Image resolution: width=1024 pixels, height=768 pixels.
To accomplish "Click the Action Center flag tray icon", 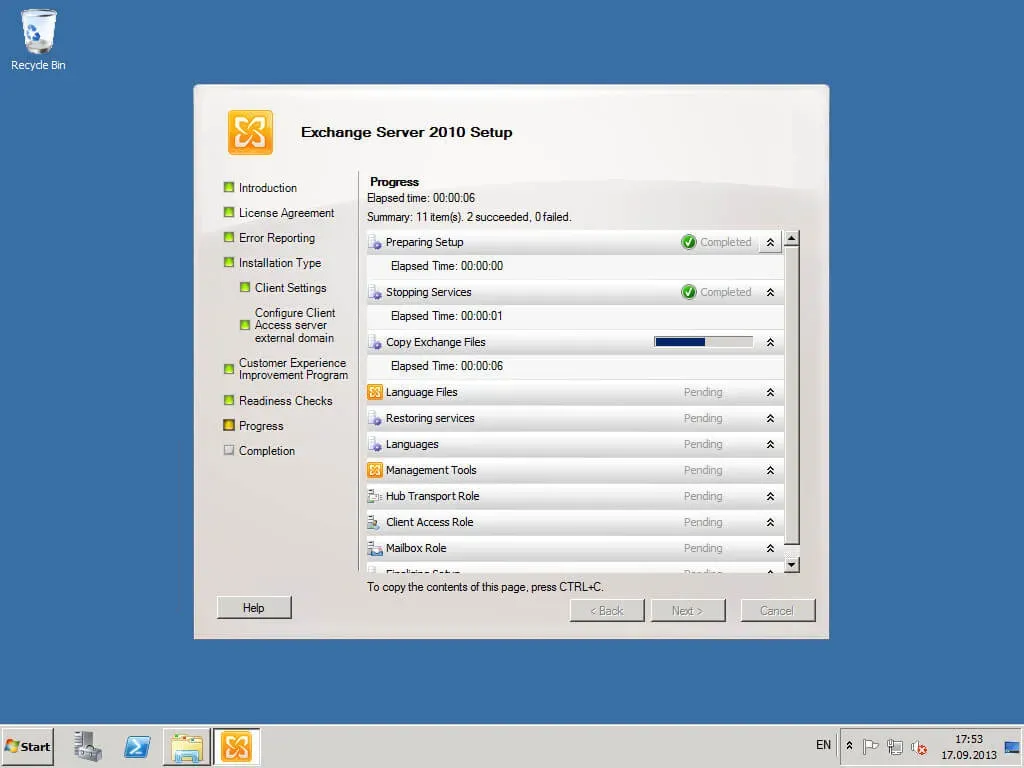I will click(x=870, y=746).
